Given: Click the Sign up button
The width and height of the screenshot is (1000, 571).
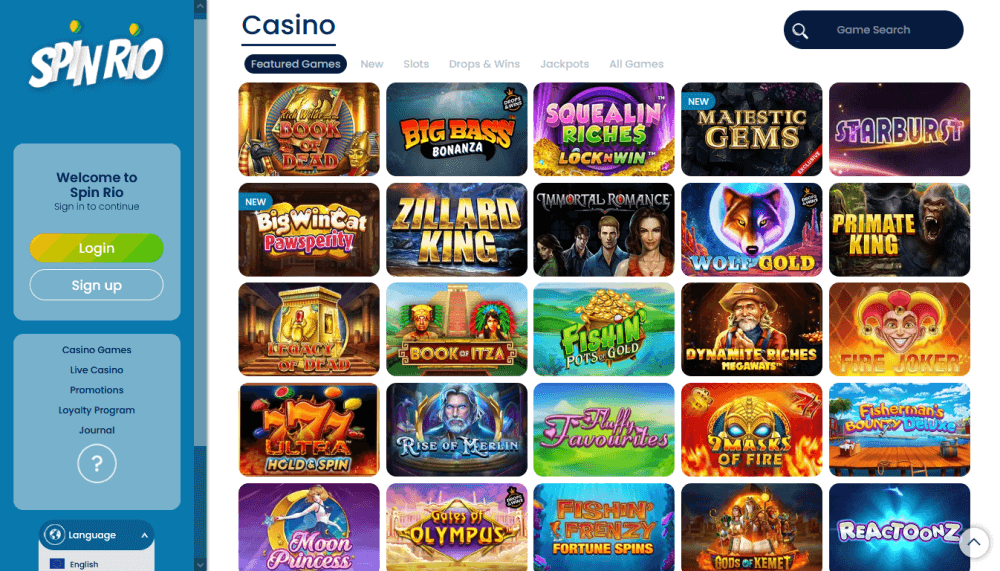Looking at the screenshot, I should point(96,285).
